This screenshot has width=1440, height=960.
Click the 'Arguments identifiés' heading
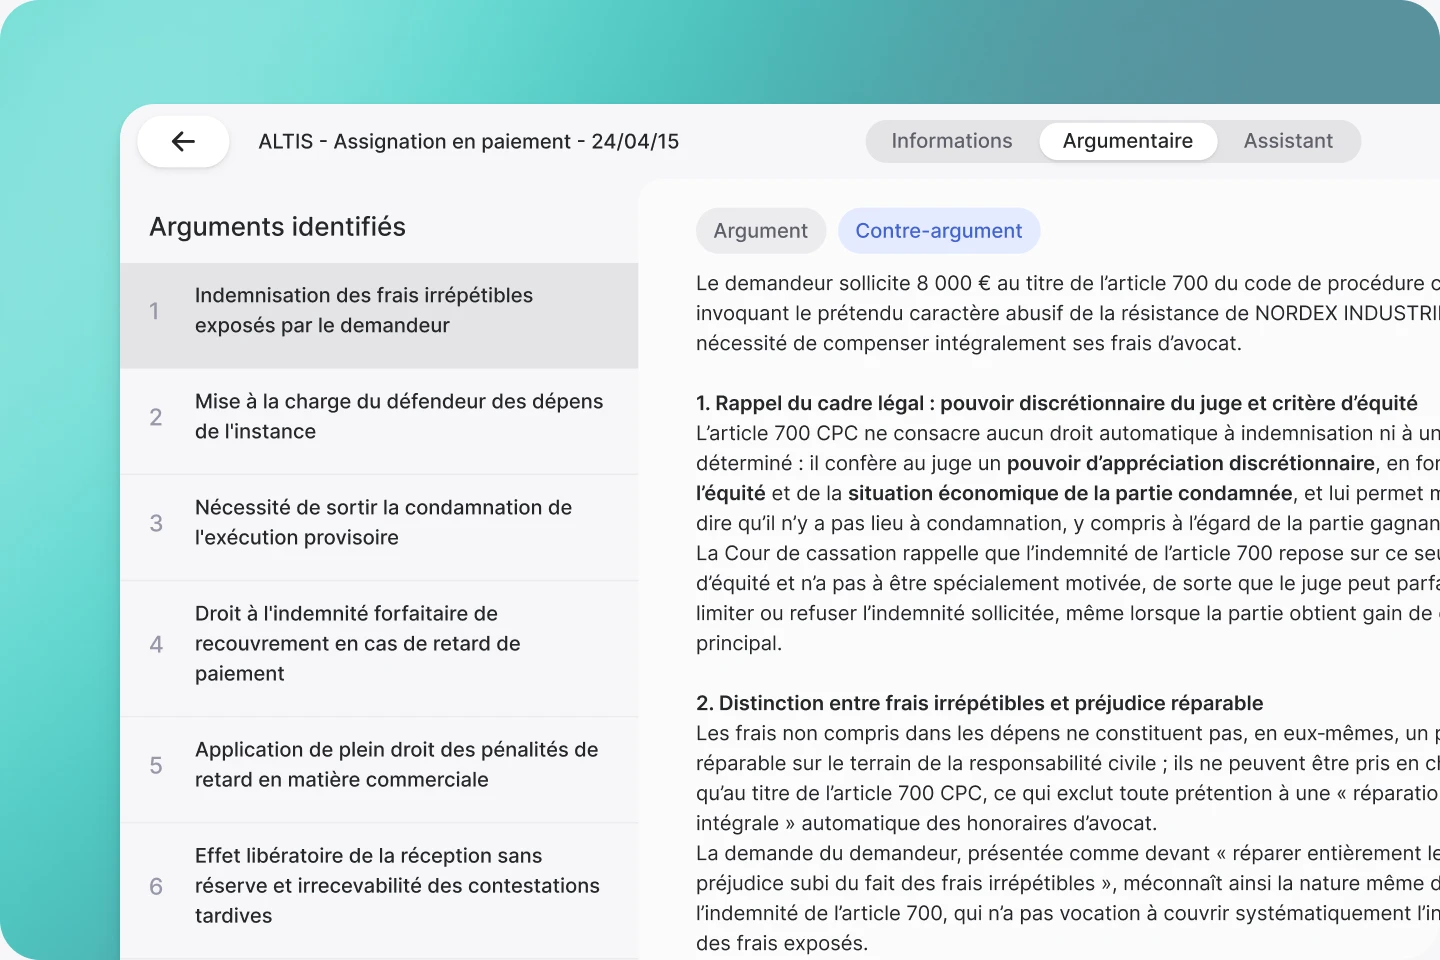[x=277, y=227]
